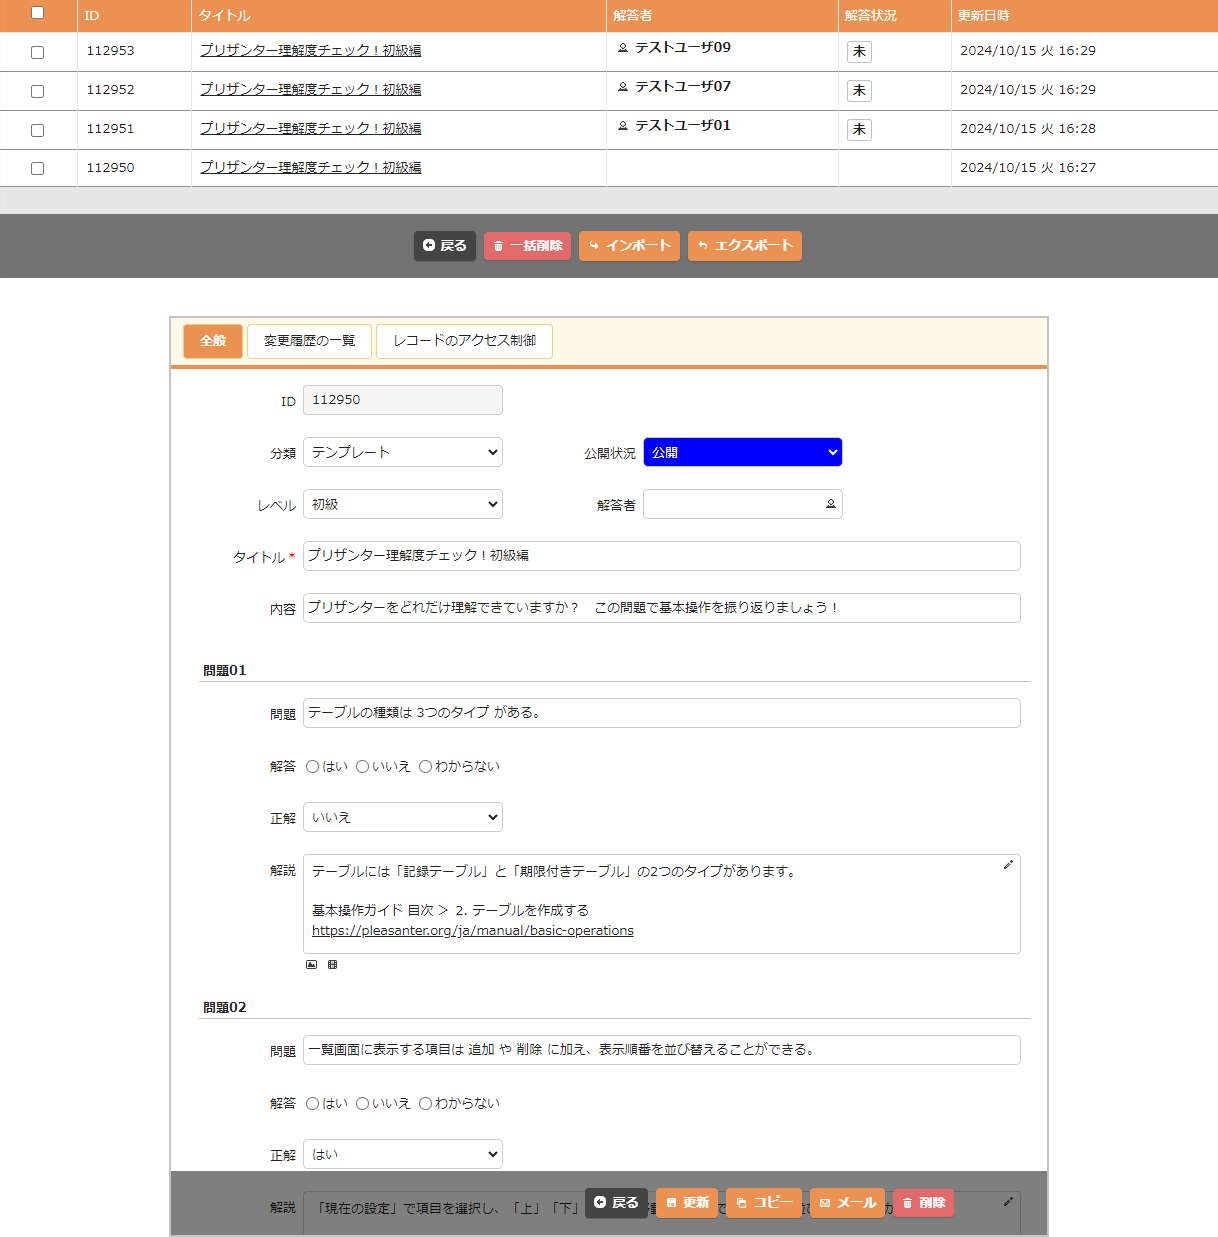Select はい for 問題02 解答
Image resolution: width=1218 pixels, height=1237 pixels.
(312, 1104)
